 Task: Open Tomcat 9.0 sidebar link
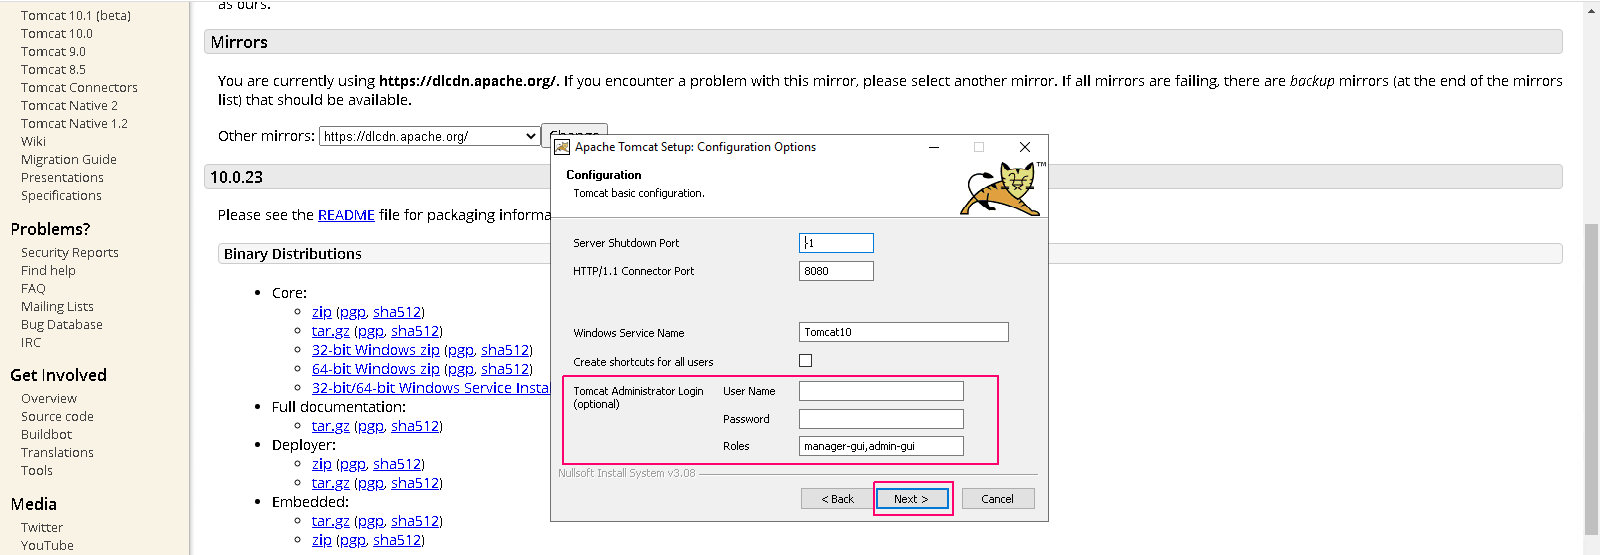[53, 52]
